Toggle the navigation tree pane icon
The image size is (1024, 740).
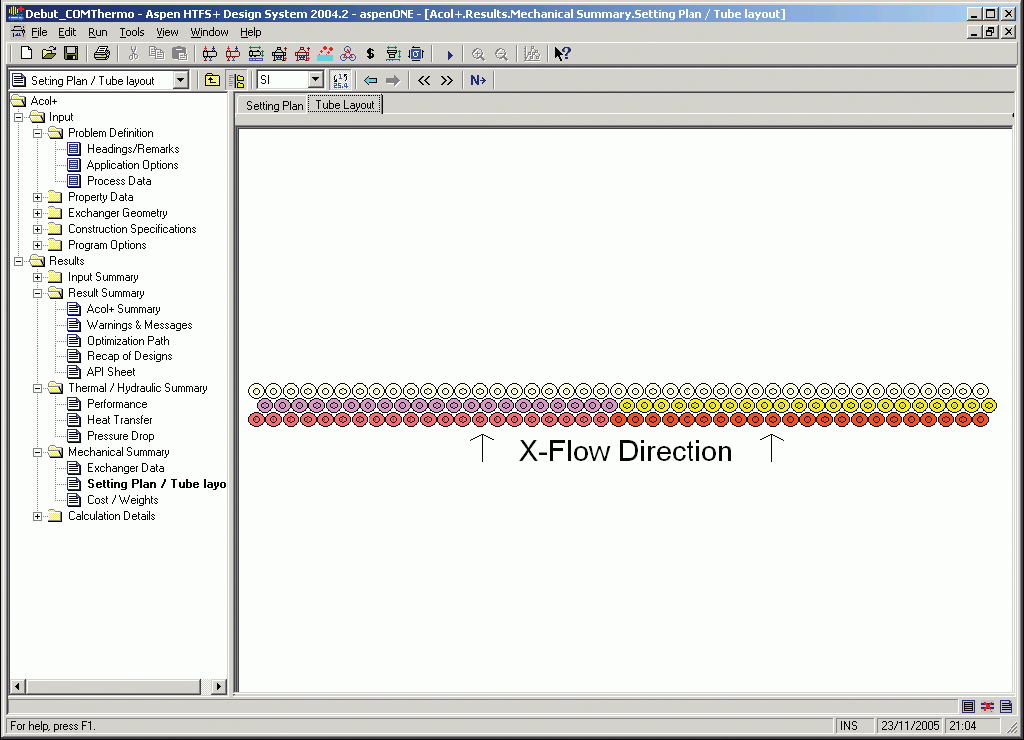(x=236, y=80)
